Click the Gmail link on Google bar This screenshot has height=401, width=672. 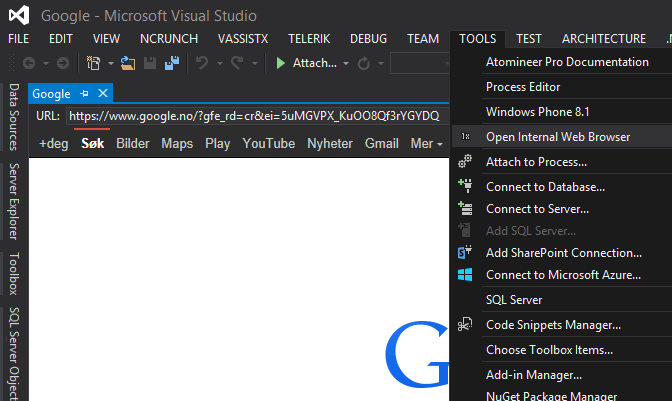point(381,144)
